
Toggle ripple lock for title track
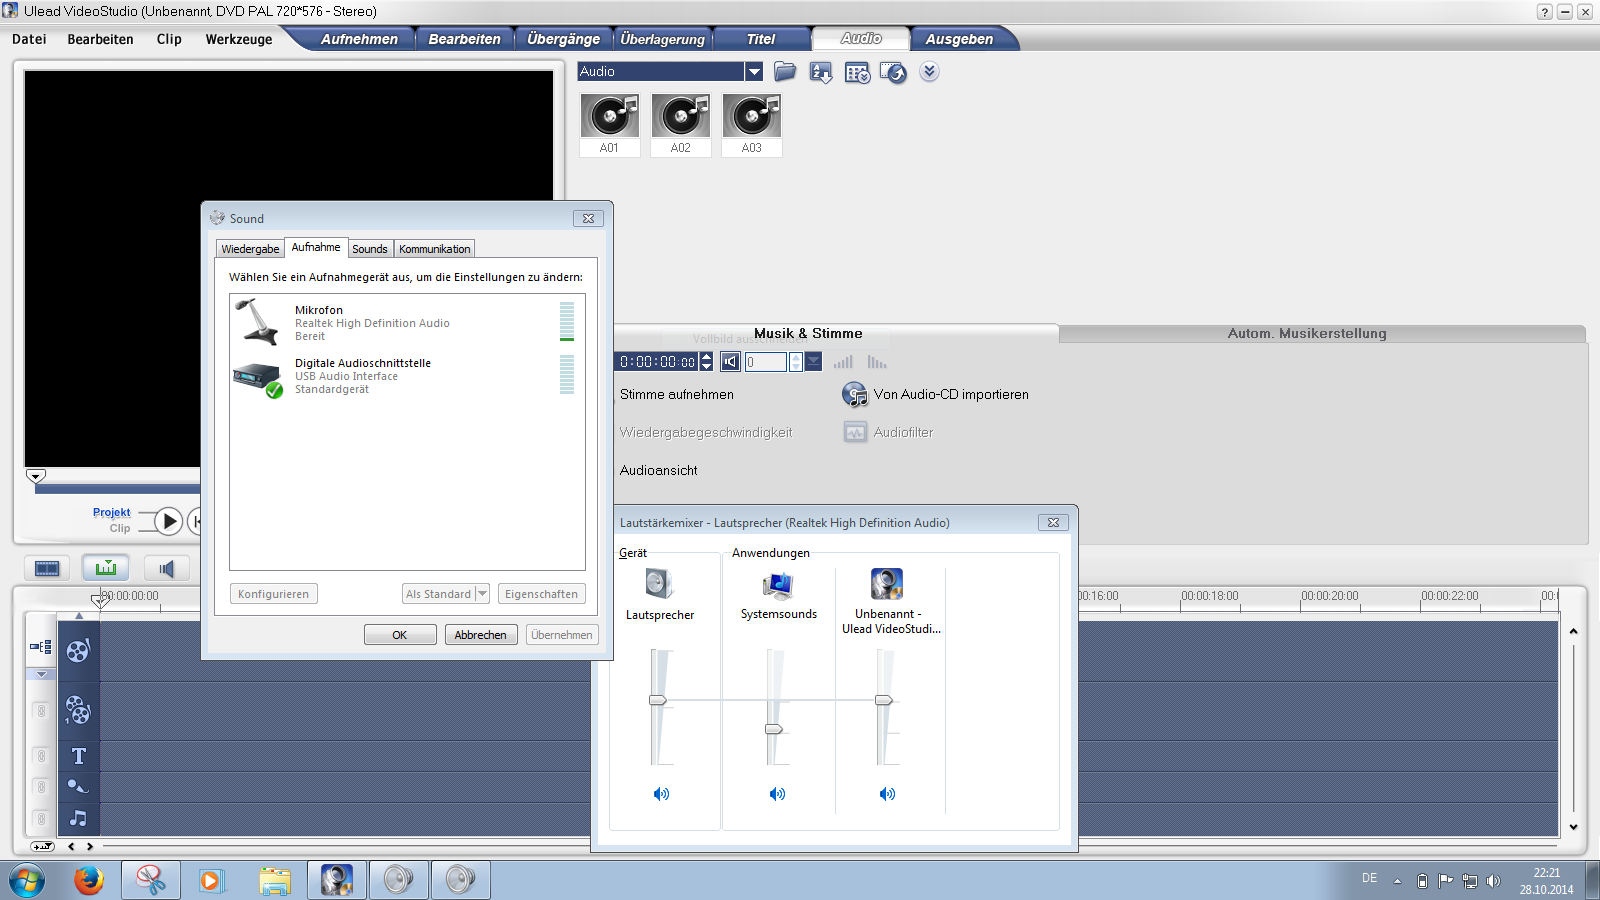(x=41, y=756)
